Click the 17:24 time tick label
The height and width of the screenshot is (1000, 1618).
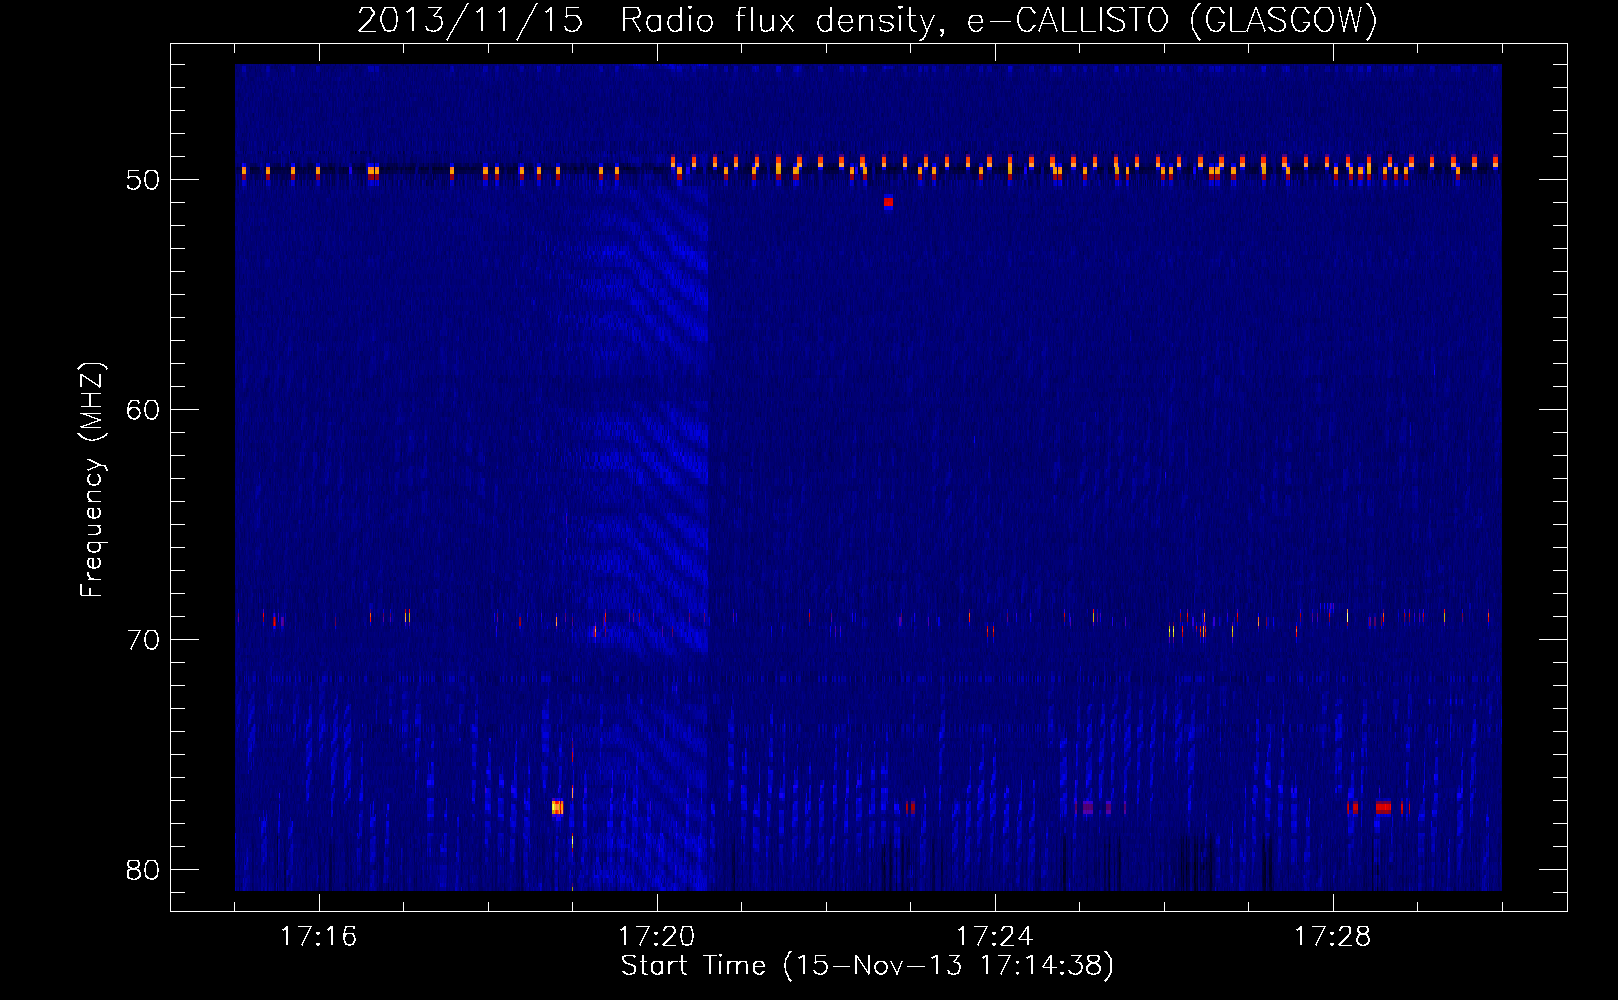(994, 937)
